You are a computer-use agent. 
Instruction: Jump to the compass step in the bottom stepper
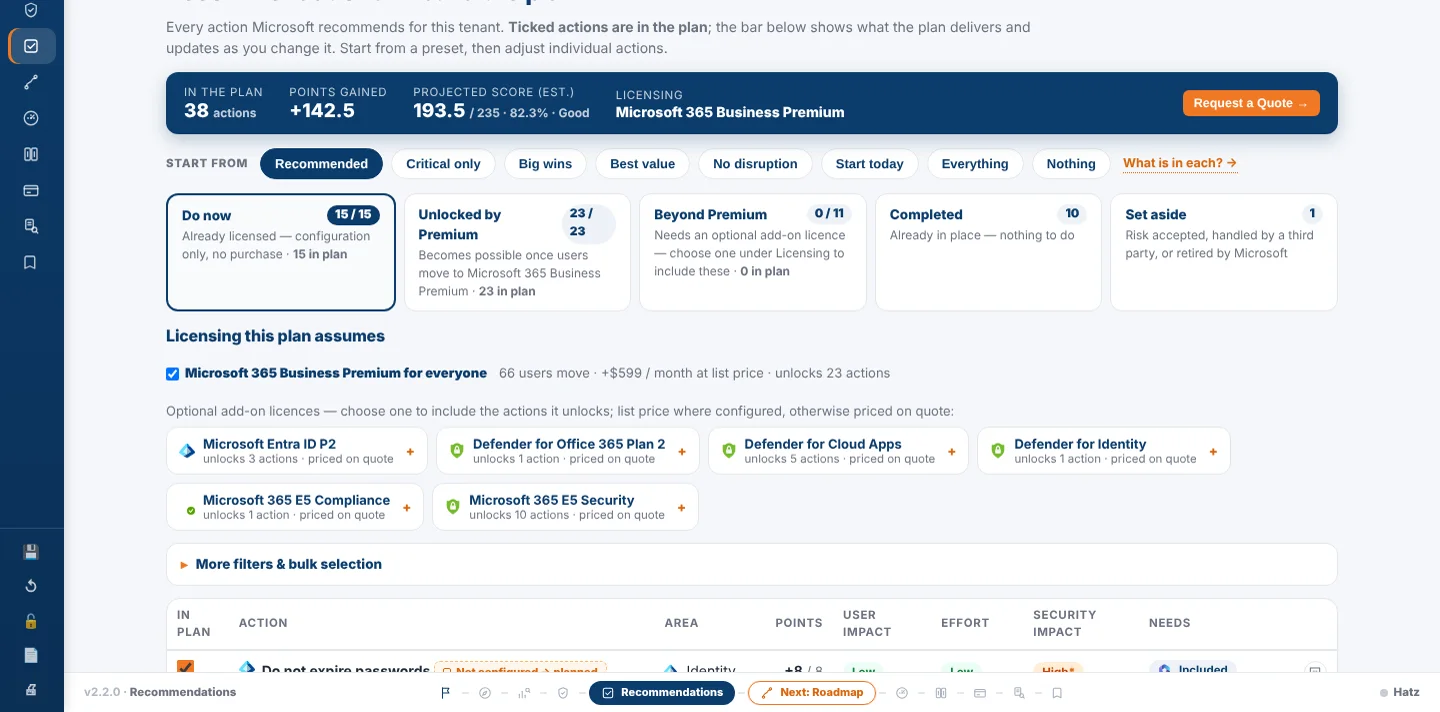click(x=485, y=693)
